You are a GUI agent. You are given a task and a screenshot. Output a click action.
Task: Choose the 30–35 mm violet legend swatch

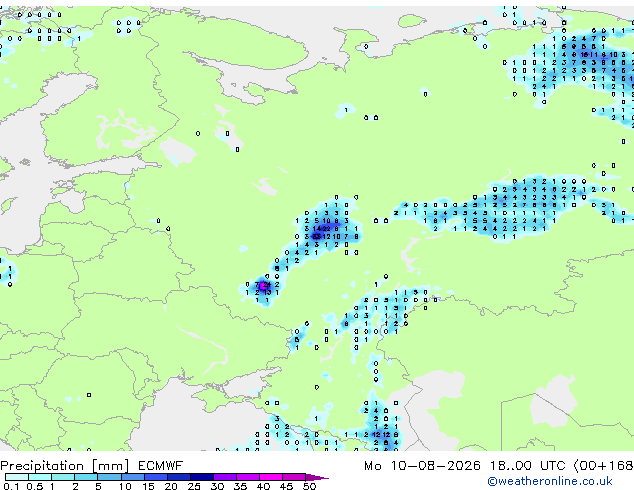coord(224,477)
